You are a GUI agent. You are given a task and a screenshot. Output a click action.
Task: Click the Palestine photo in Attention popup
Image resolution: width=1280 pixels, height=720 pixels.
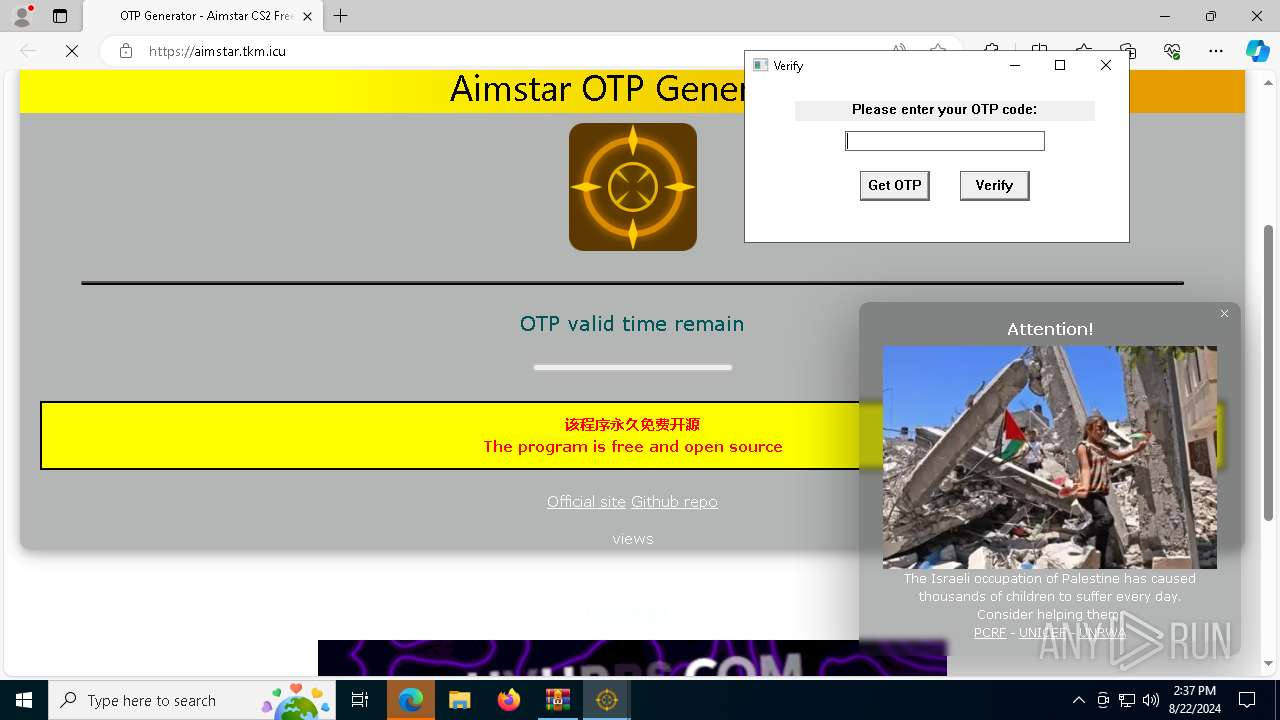pos(1050,457)
